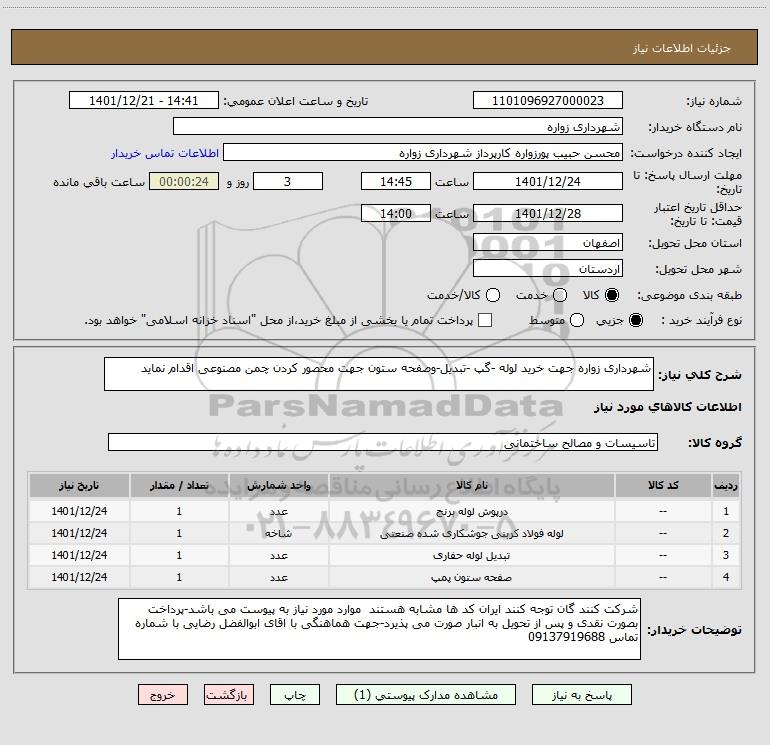Click the تاریخ نیاز column header
Image resolution: width=770 pixels, height=745 pixels.
click(79, 485)
